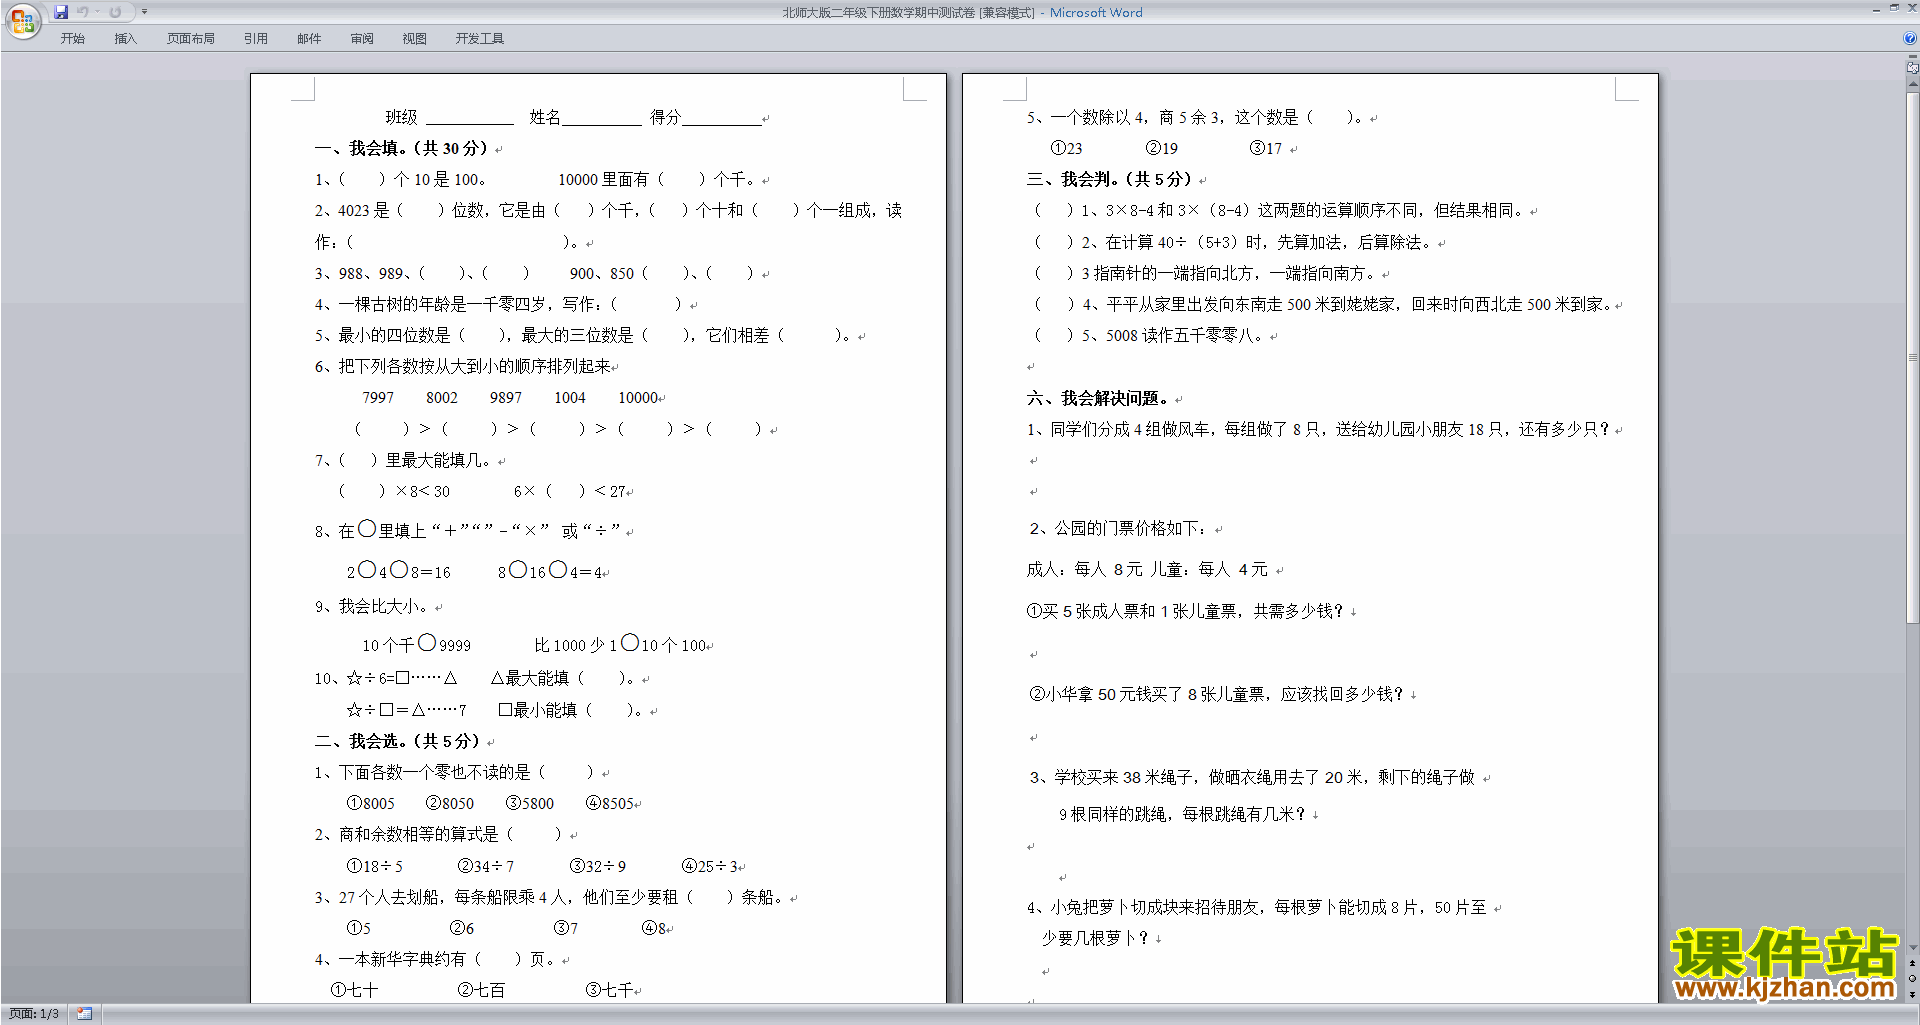Click the title text Microsoft Word
The width and height of the screenshot is (1920, 1025).
(1096, 13)
